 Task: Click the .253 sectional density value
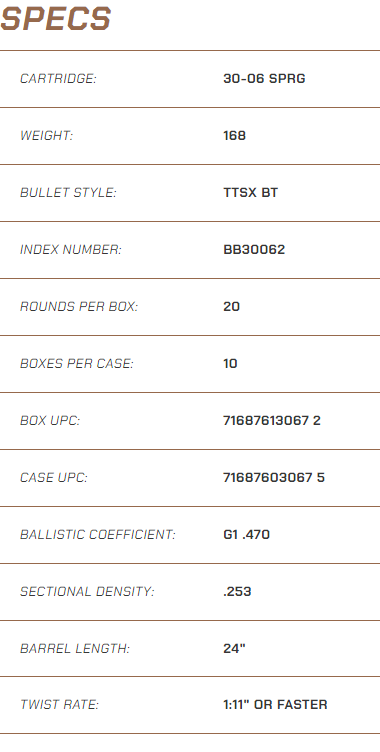(x=237, y=592)
